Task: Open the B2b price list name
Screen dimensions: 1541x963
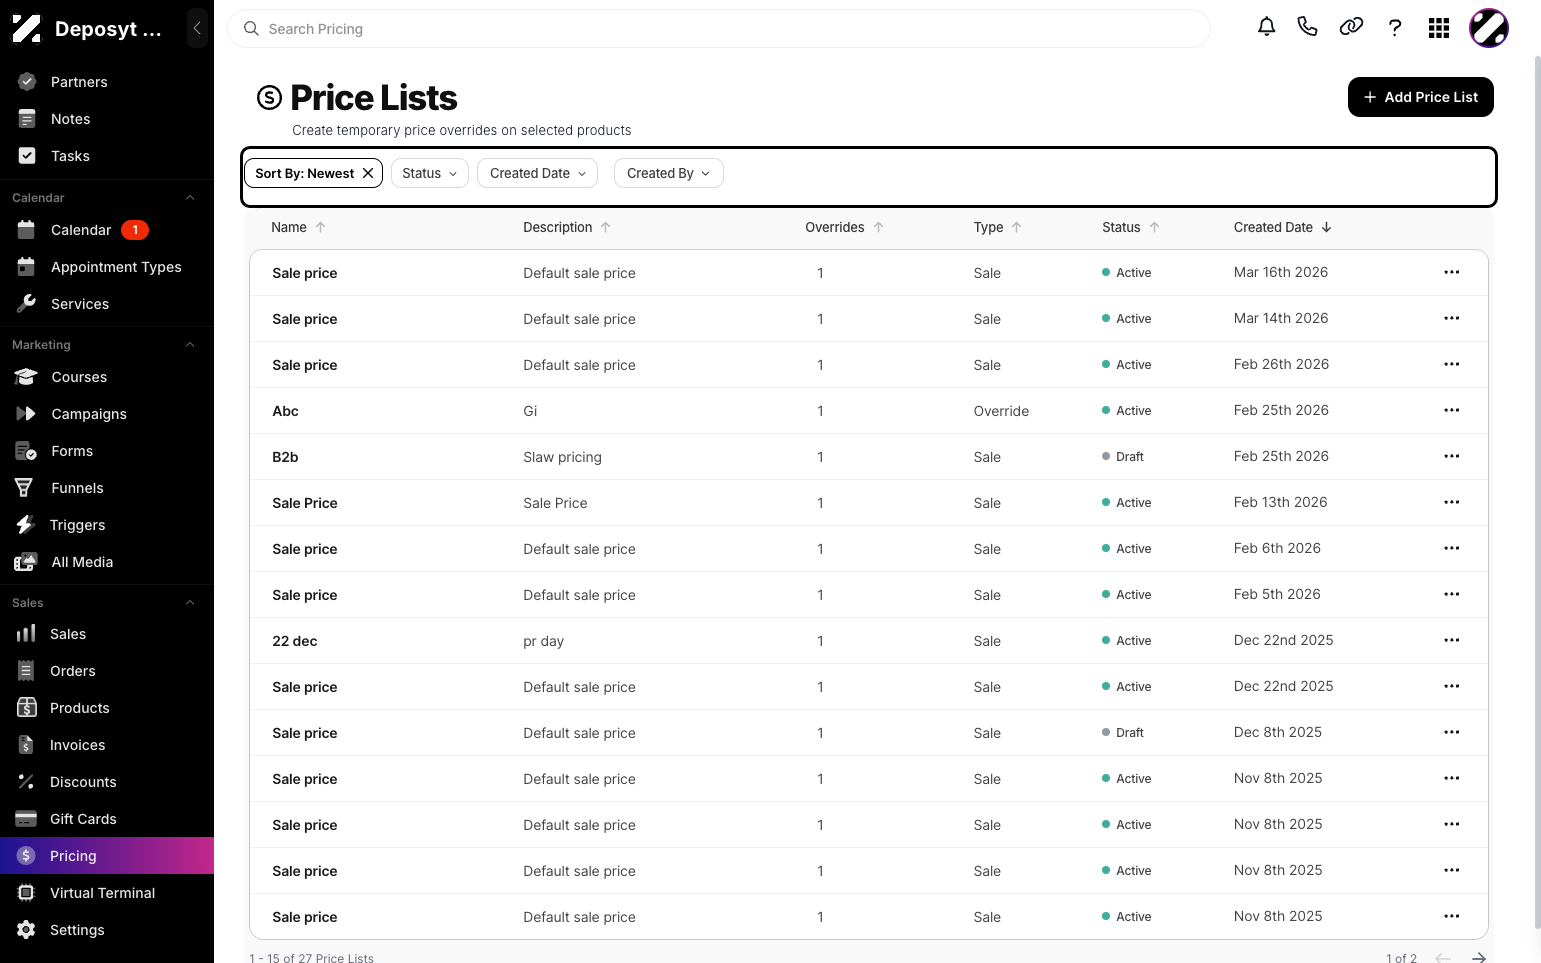Action: pyautogui.click(x=285, y=457)
